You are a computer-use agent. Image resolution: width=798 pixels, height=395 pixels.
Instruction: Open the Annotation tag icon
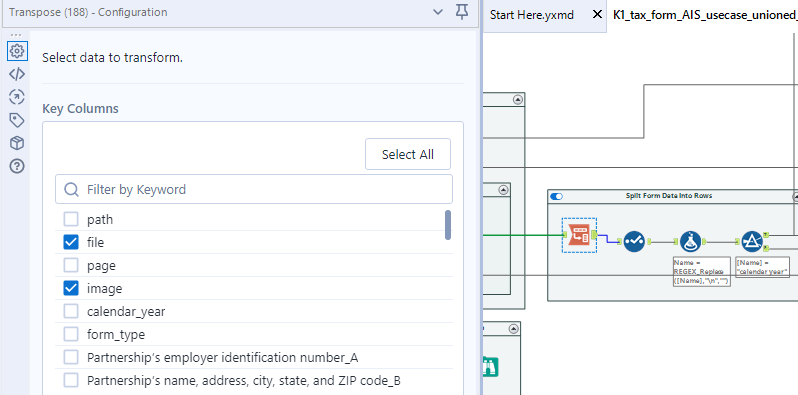(x=17, y=121)
